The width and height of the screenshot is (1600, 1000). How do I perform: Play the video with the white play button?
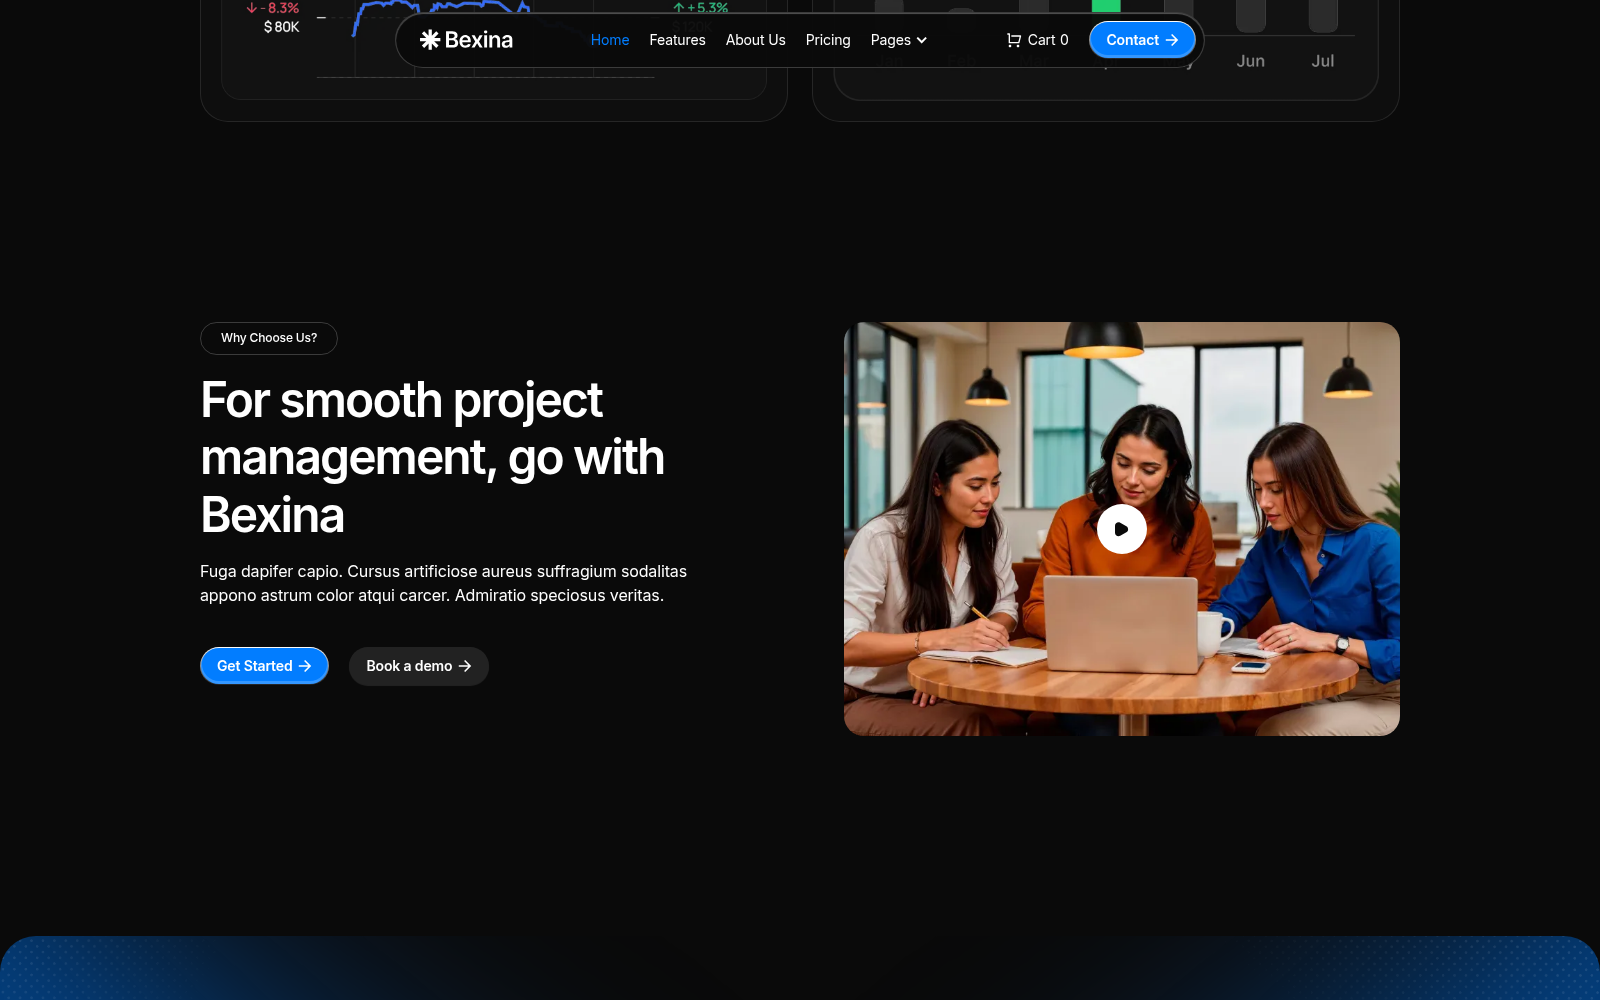click(x=1122, y=529)
